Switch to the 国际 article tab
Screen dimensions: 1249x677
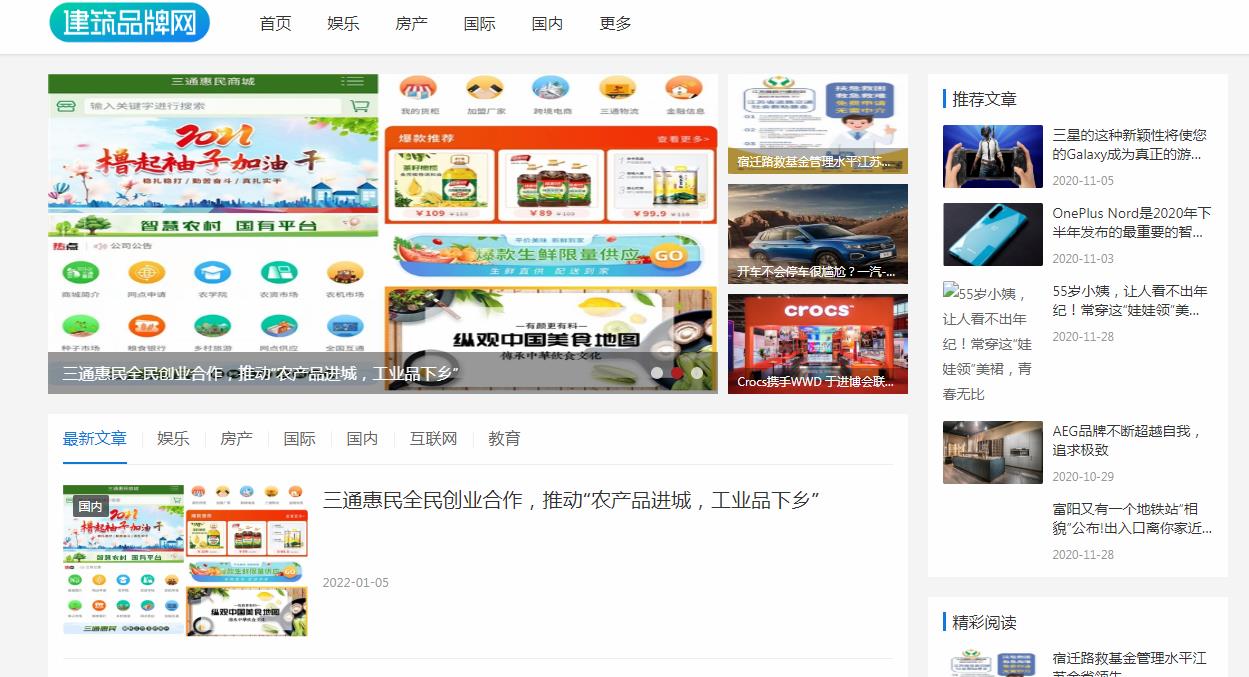click(299, 438)
